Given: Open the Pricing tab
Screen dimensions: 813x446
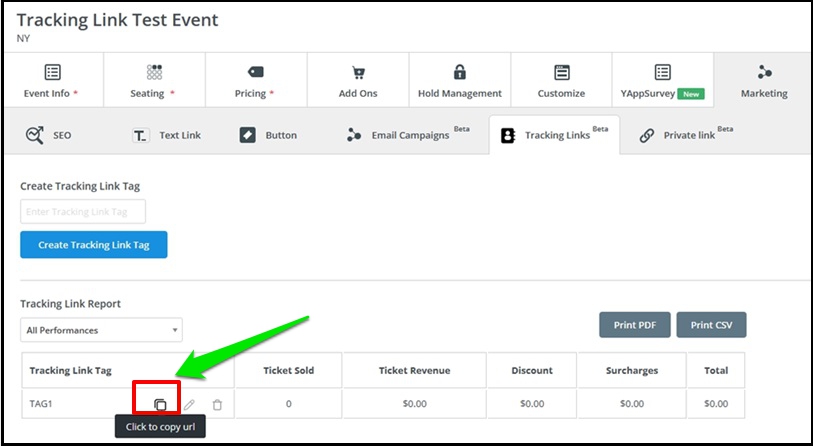Looking at the screenshot, I should coord(256,80).
